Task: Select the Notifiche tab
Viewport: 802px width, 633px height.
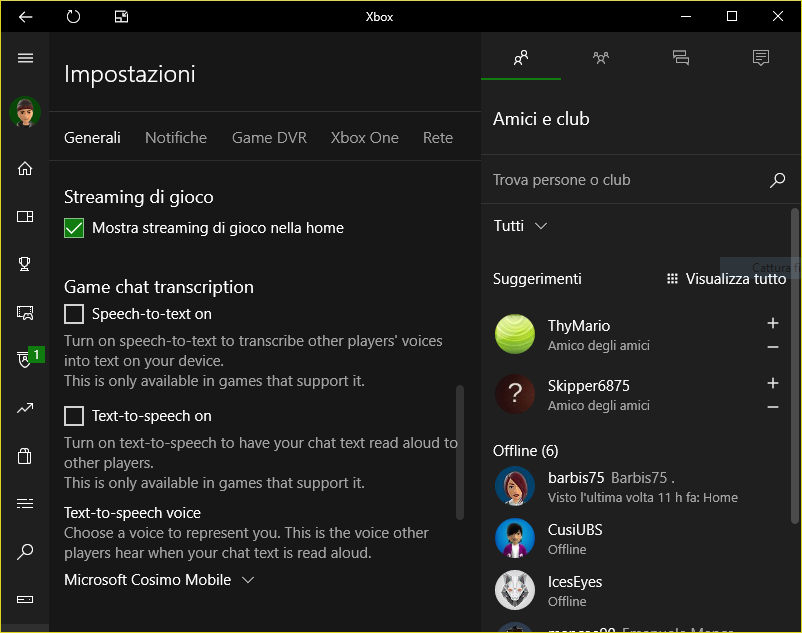Action: point(176,138)
